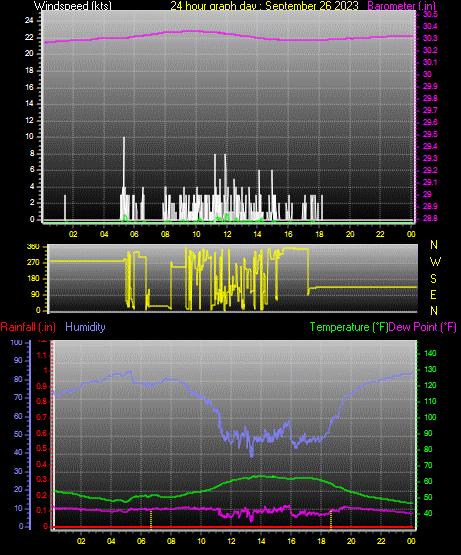
Task: Click the Temperature (°F) legend label
Action: tap(349, 327)
